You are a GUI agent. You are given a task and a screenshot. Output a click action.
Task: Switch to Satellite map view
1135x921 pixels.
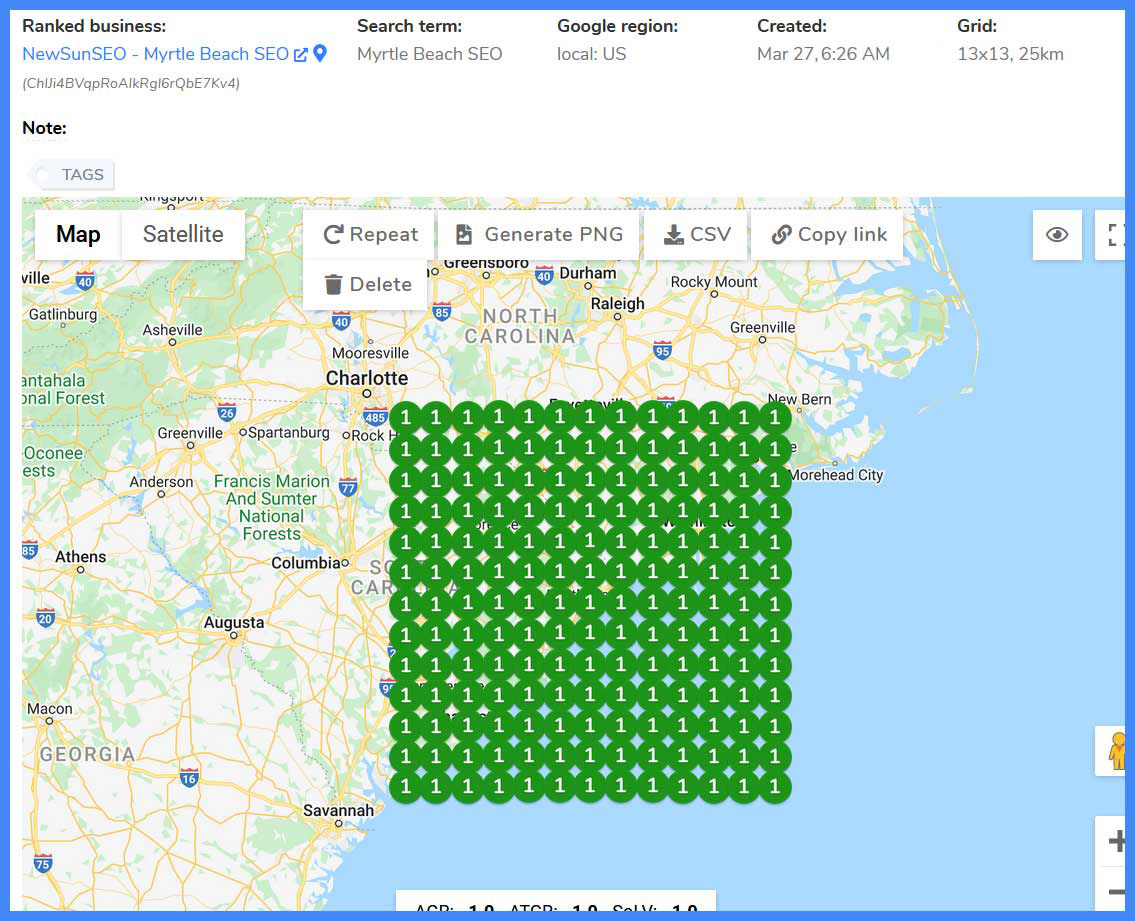click(183, 234)
